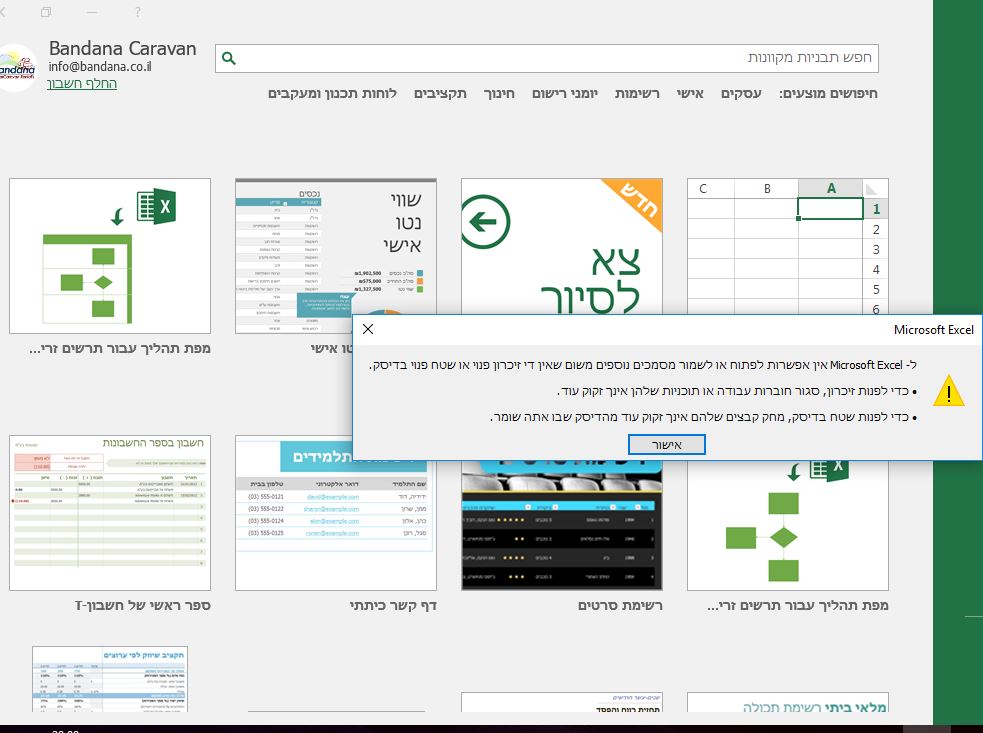Click the search magnifier icon
983x733 pixels.
pyautogui.click(x=229, y=58)
